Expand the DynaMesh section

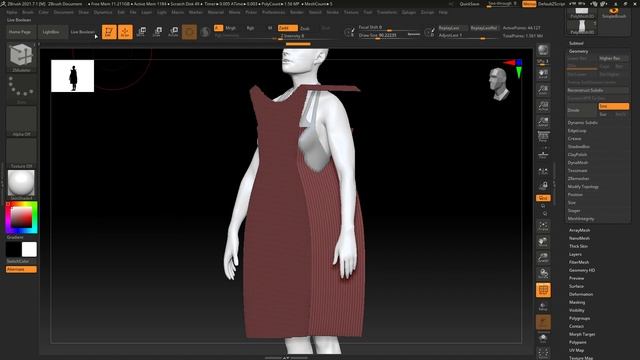click(x=578, y=162)
